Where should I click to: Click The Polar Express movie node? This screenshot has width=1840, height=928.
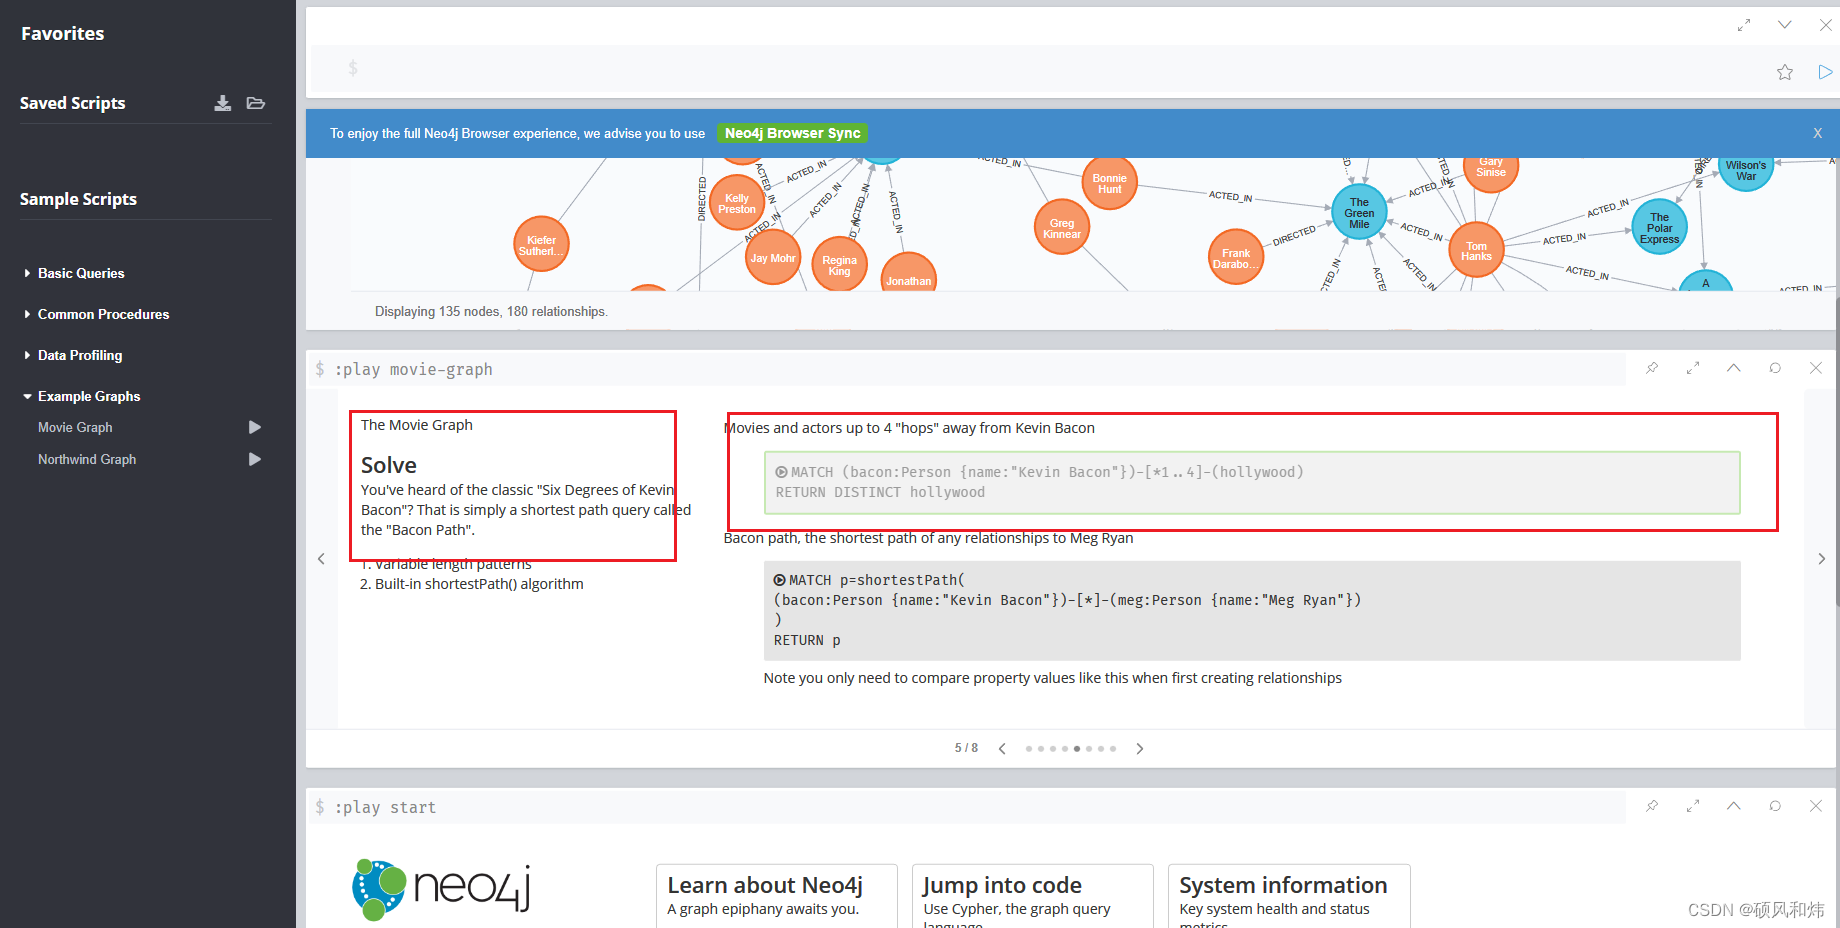1660,227
